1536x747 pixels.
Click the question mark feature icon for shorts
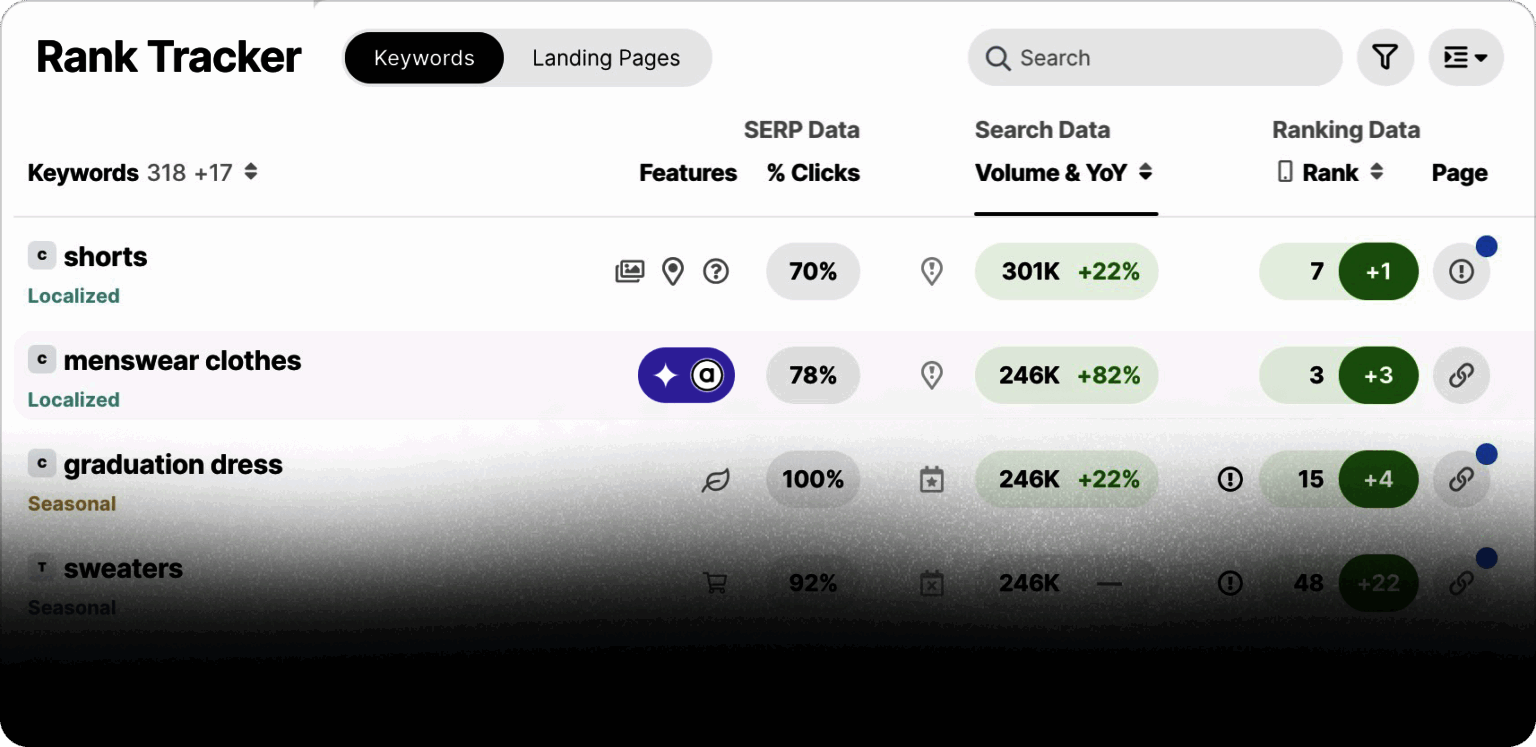tap(716, 271)
